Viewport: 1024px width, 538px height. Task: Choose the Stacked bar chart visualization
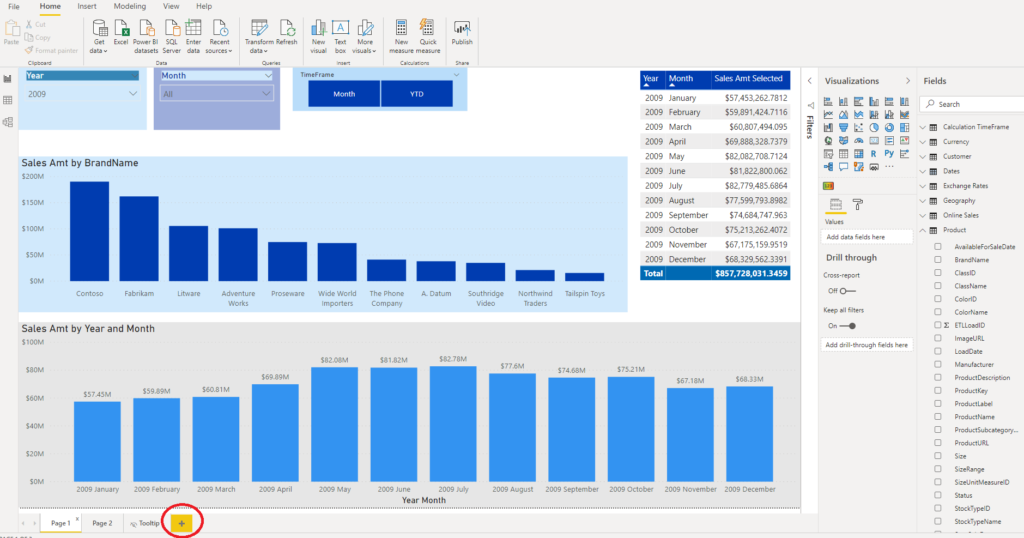[x=828, y=101]
